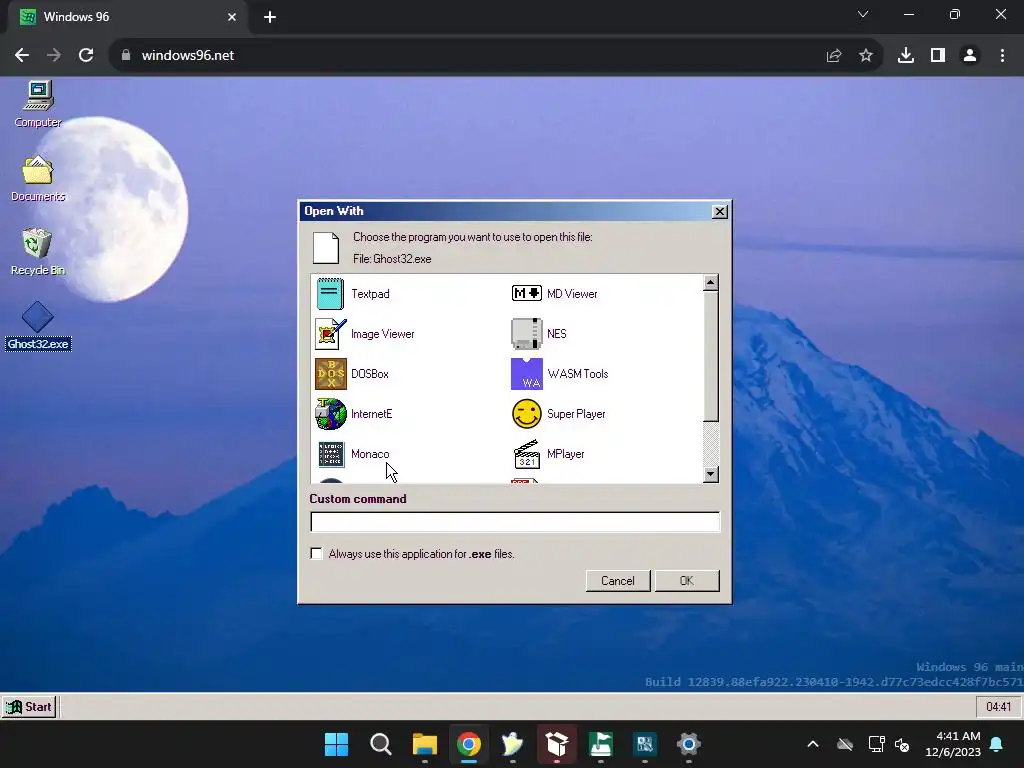Viewport: 1024px width, 768px height.
Task: Click the Windows 96 taskbar clock
Action: [x=998, y=707]
